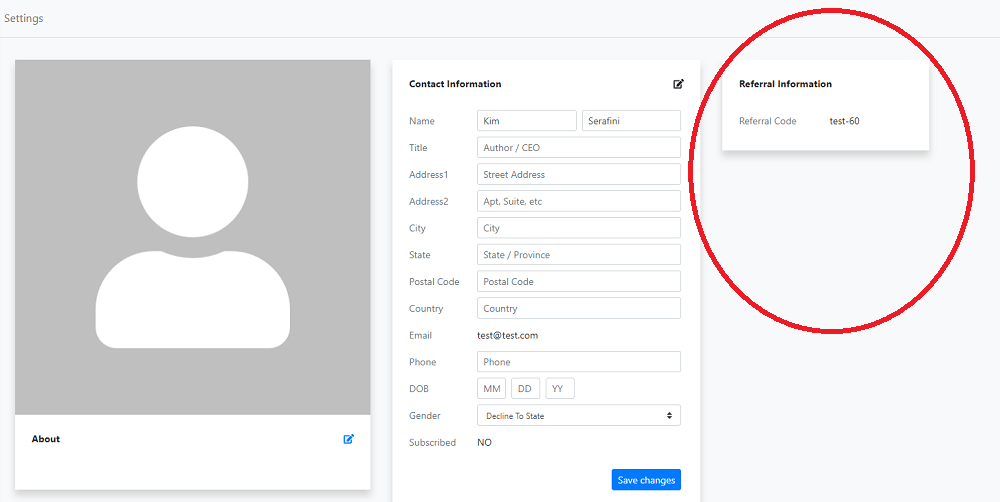Select the Phone input field
Viewport: 1000px width, 502px height.
coord(578,362)
